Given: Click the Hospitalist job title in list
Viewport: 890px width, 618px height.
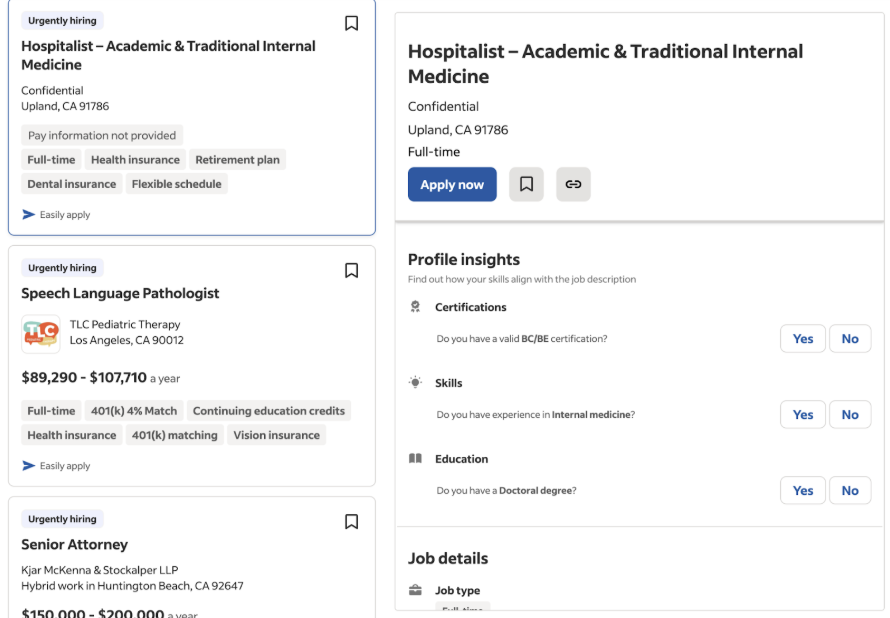Looking at the screenshot, I should [168, 56].
